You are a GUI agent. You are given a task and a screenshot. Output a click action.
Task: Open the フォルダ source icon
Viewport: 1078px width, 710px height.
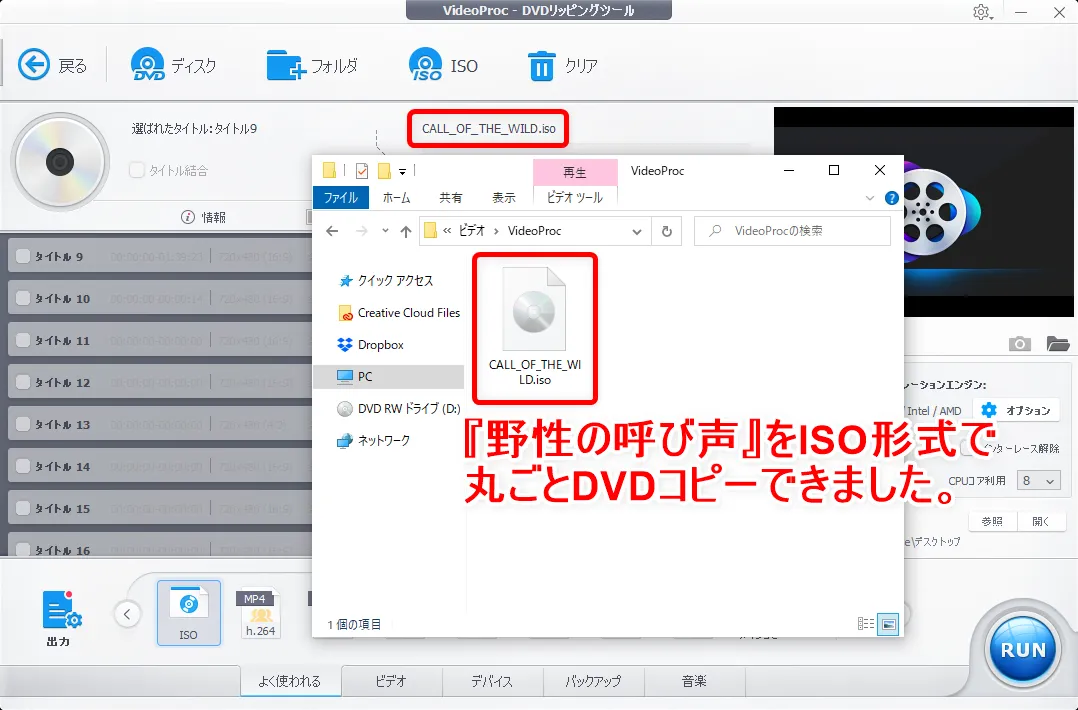[312, 65]
